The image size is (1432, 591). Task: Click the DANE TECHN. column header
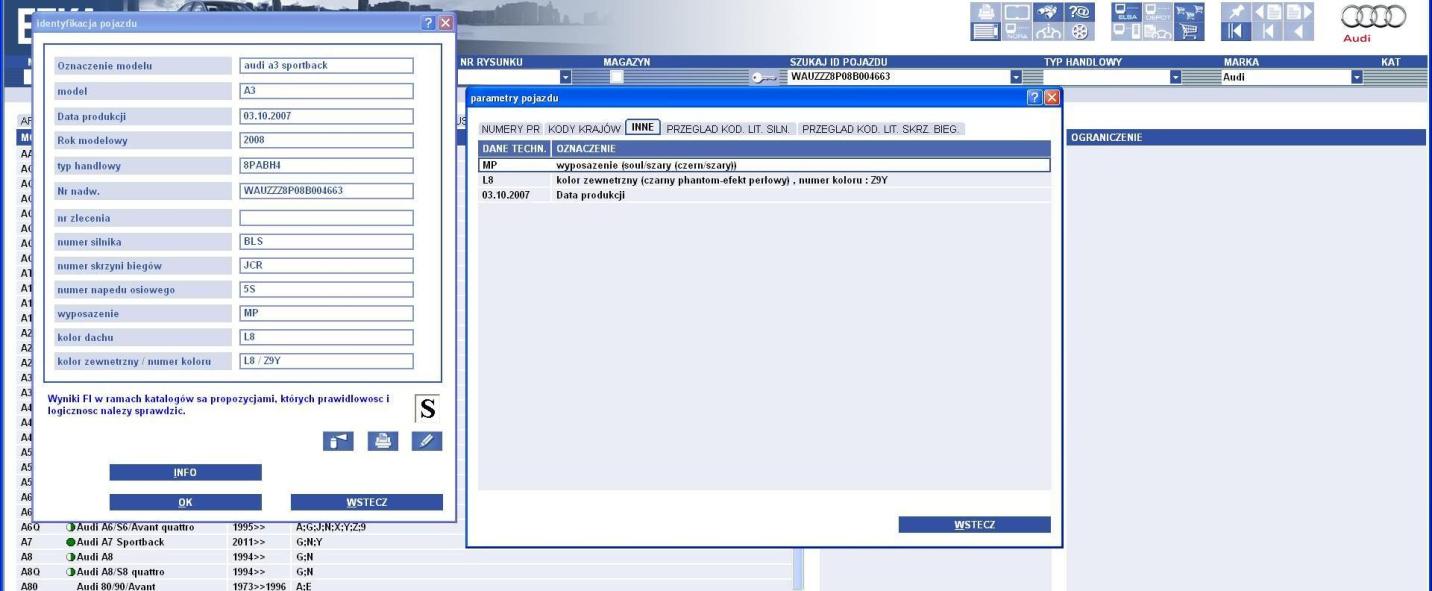click(x=514, y=148)
